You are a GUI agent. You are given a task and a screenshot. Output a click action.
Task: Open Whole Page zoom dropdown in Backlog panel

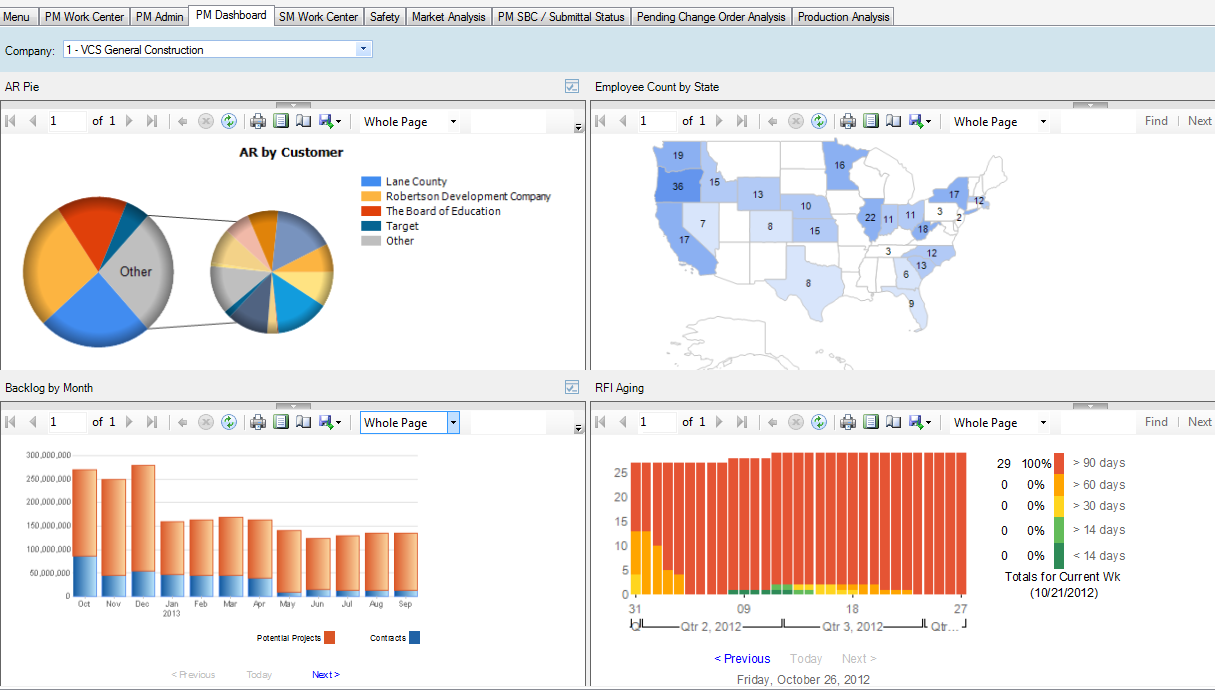(453, 422)
